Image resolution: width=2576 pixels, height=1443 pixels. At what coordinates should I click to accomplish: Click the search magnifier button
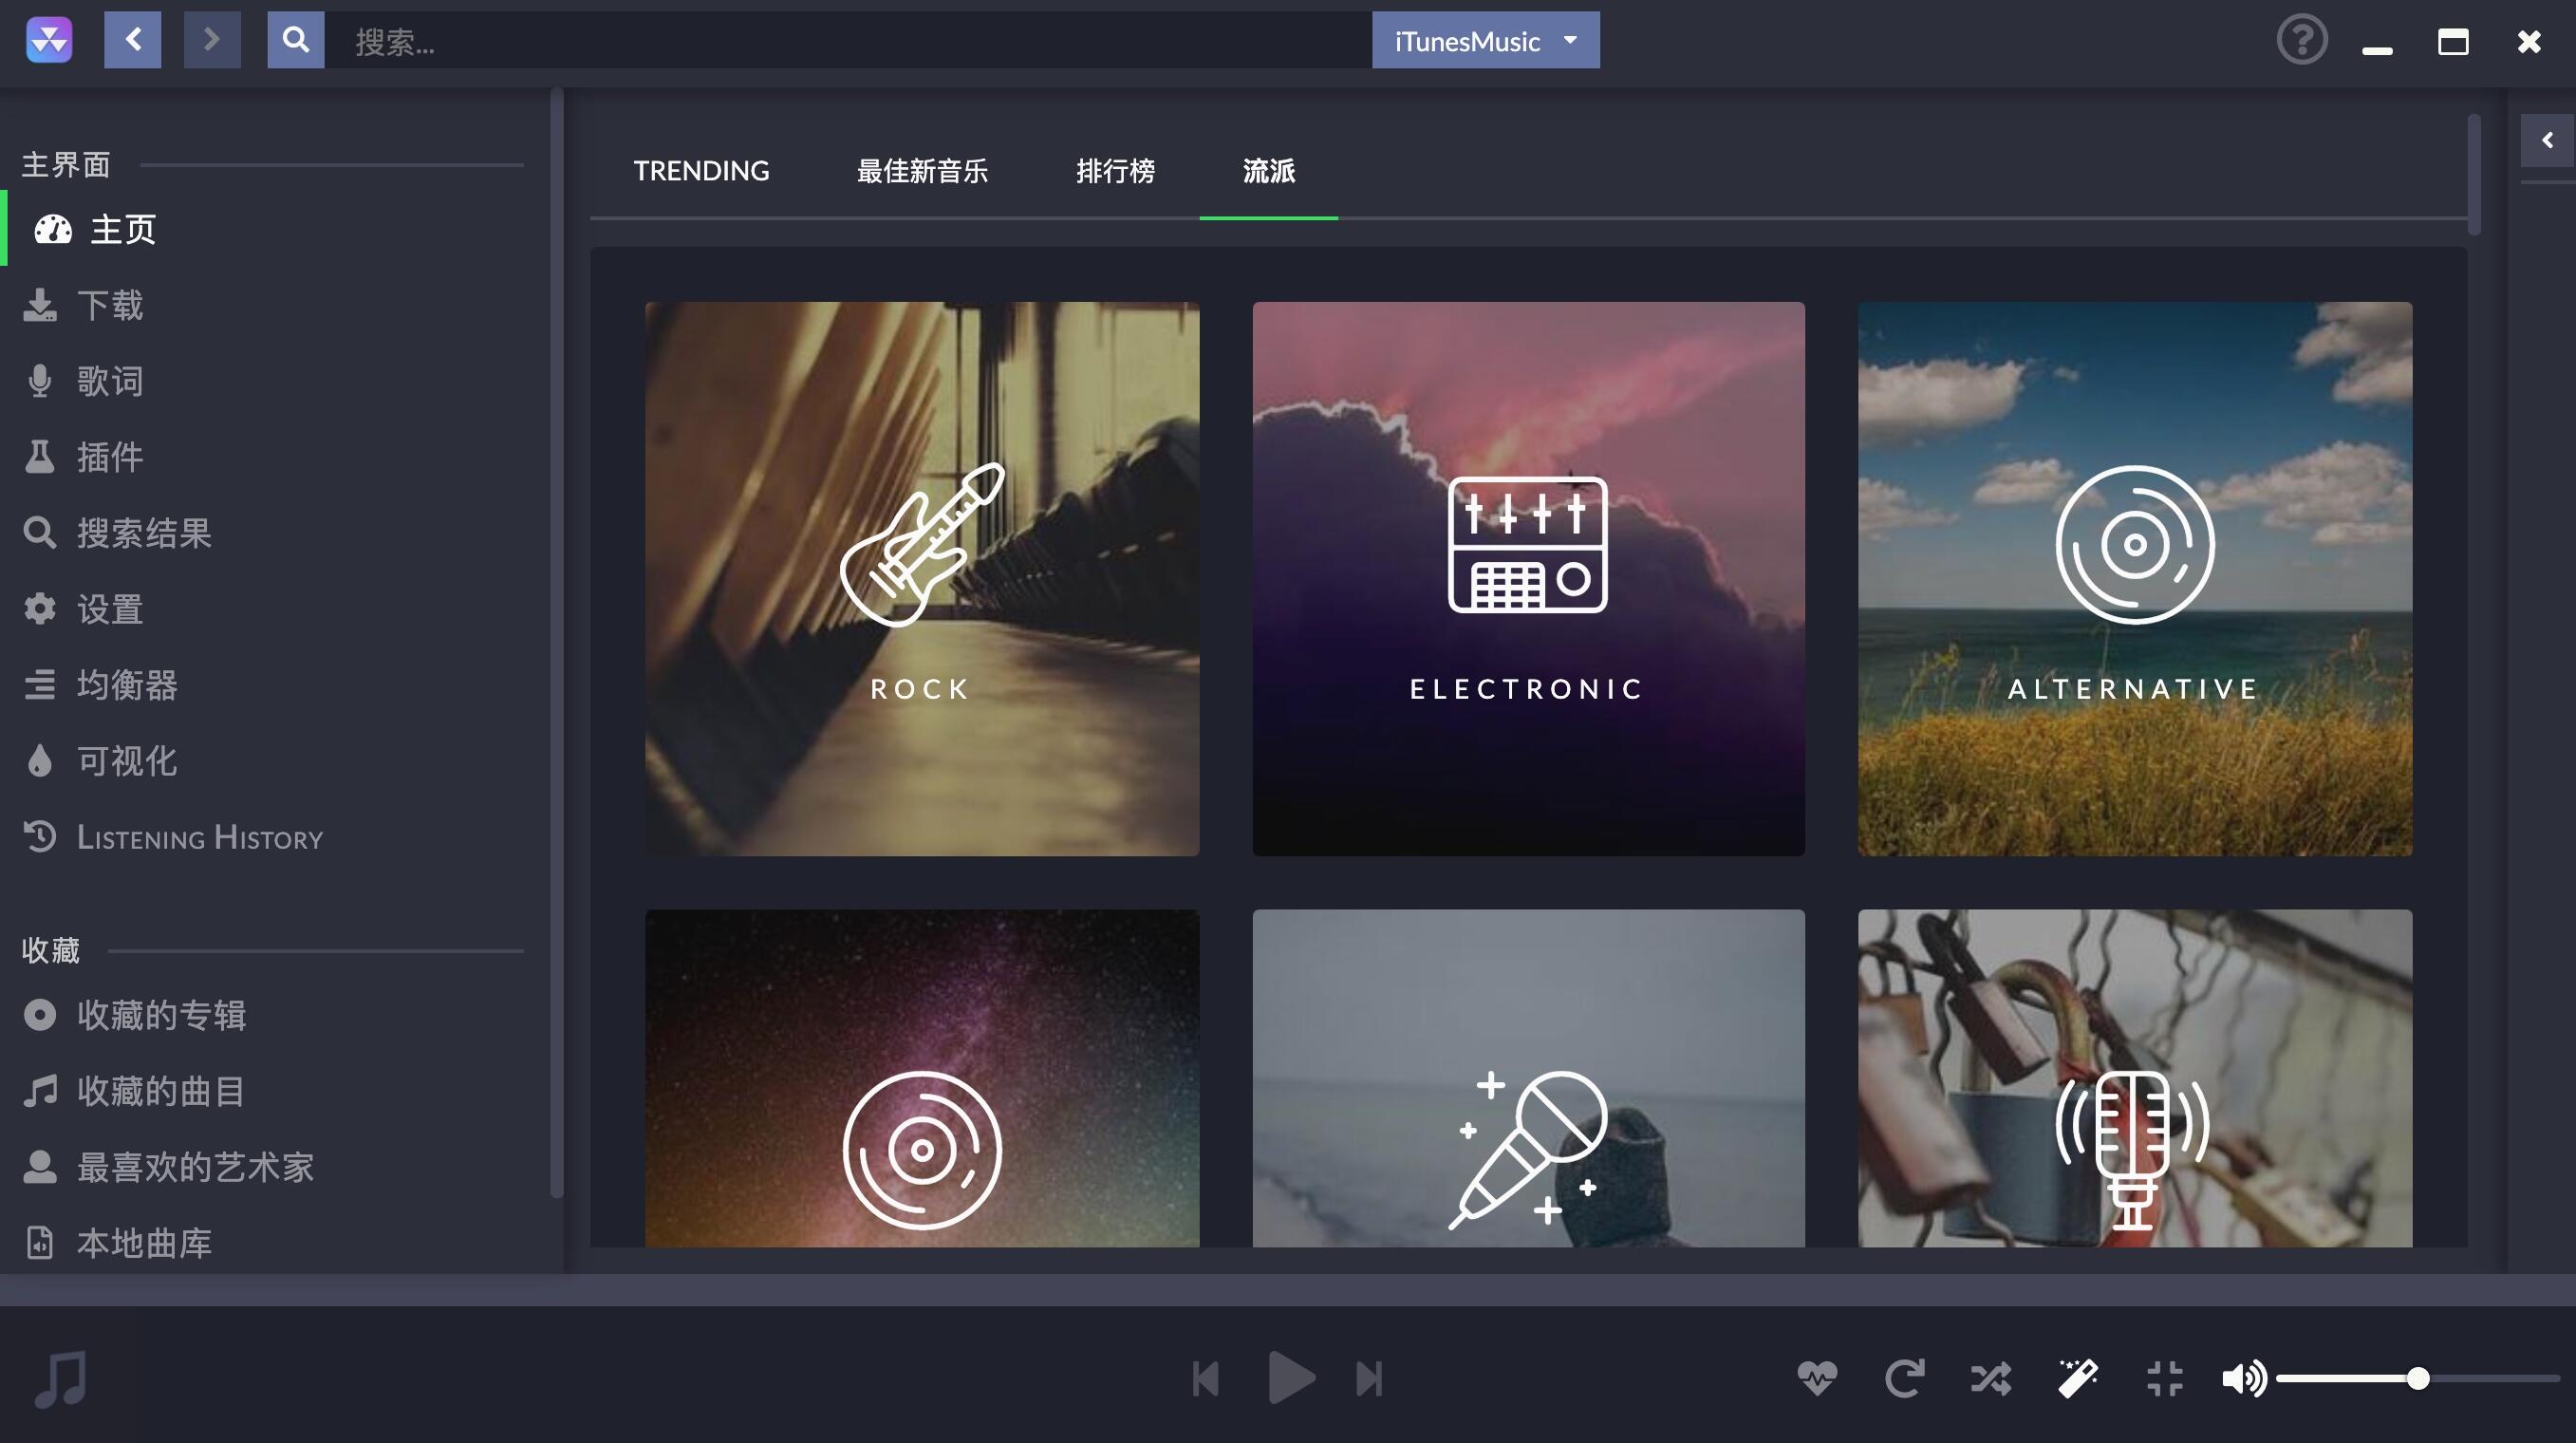(295, 40)
